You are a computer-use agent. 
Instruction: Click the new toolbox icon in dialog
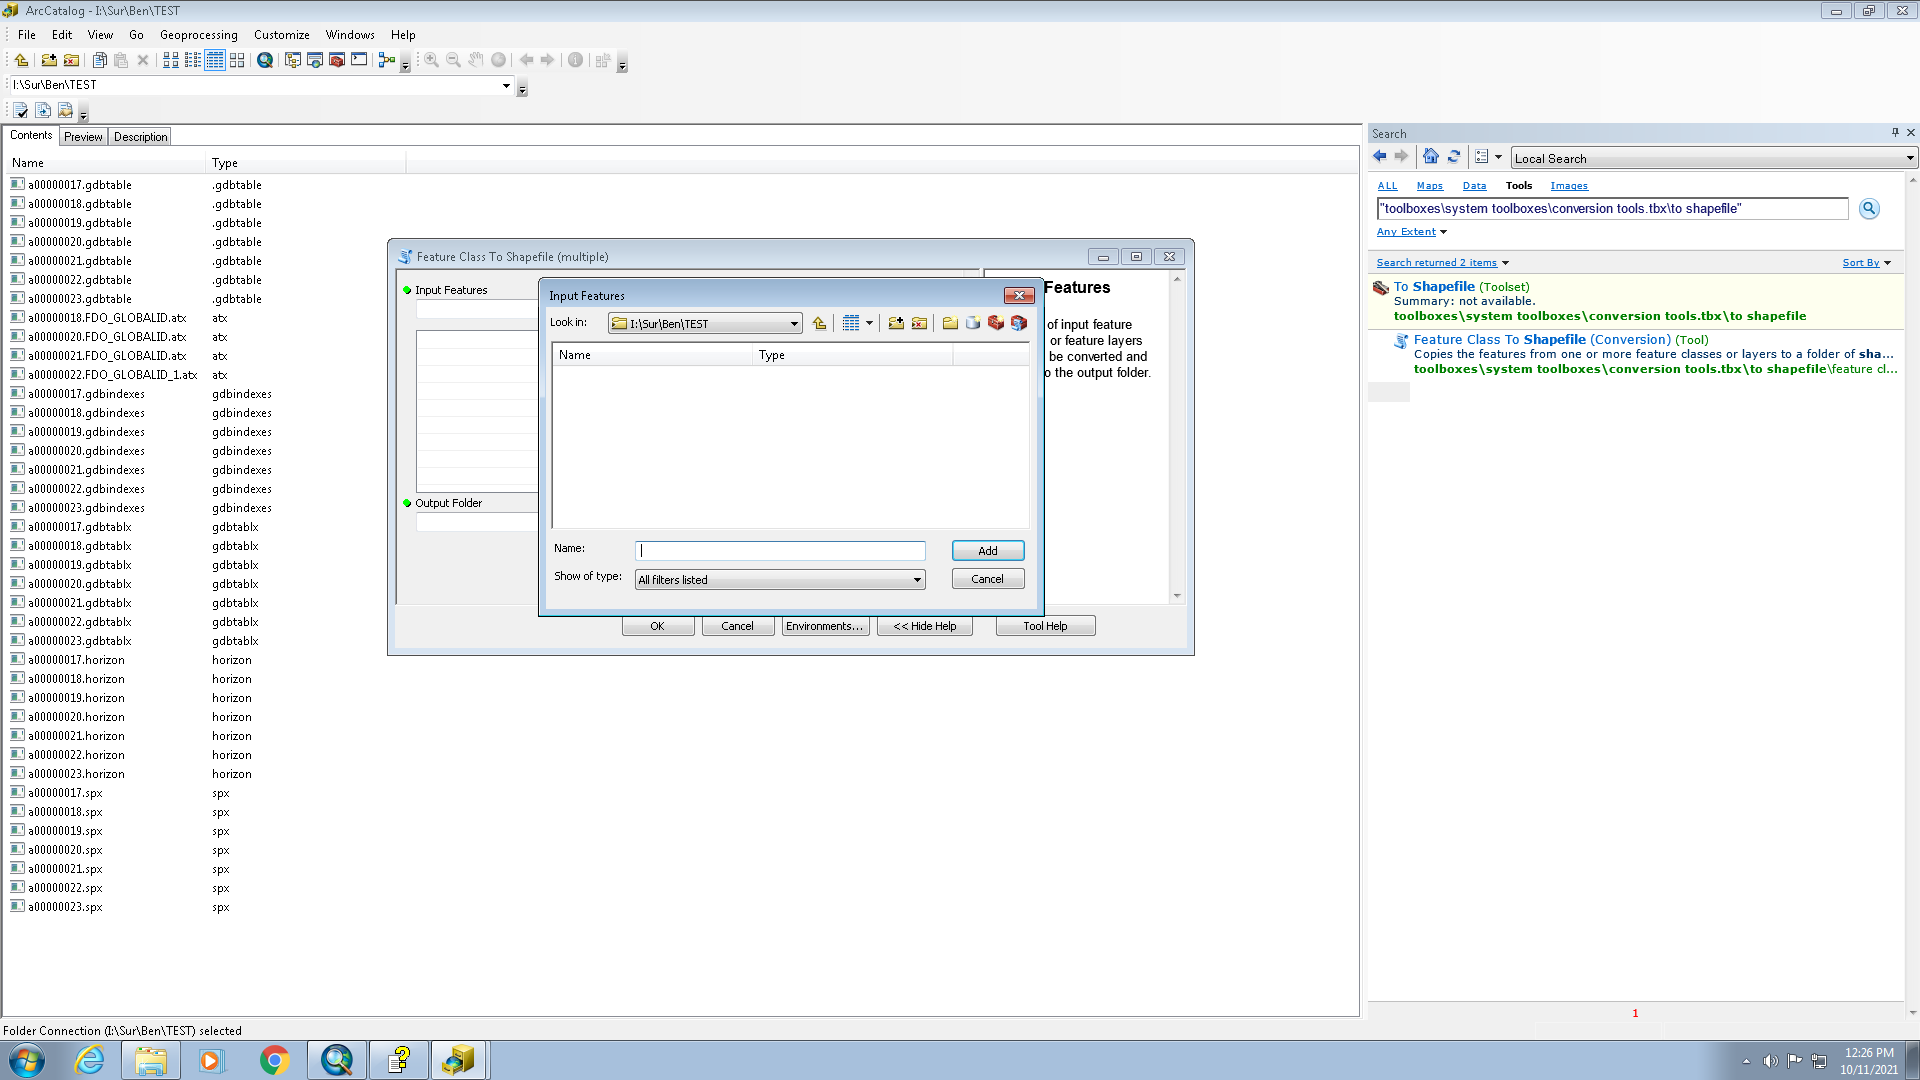[x=996, y=323]
